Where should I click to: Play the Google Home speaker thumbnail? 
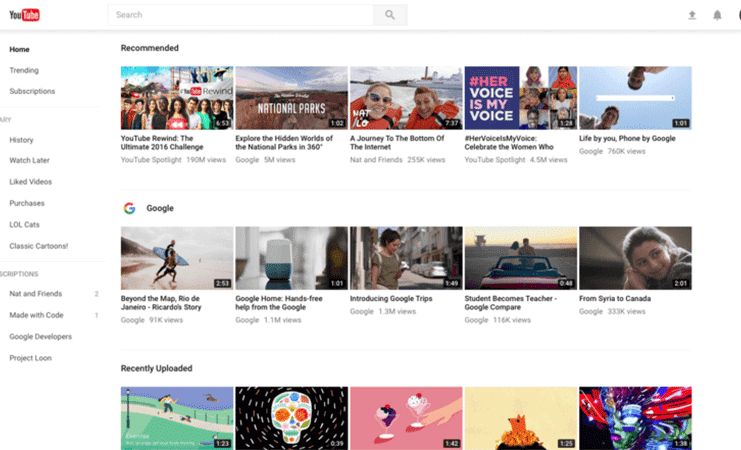[x=292, y=258]
